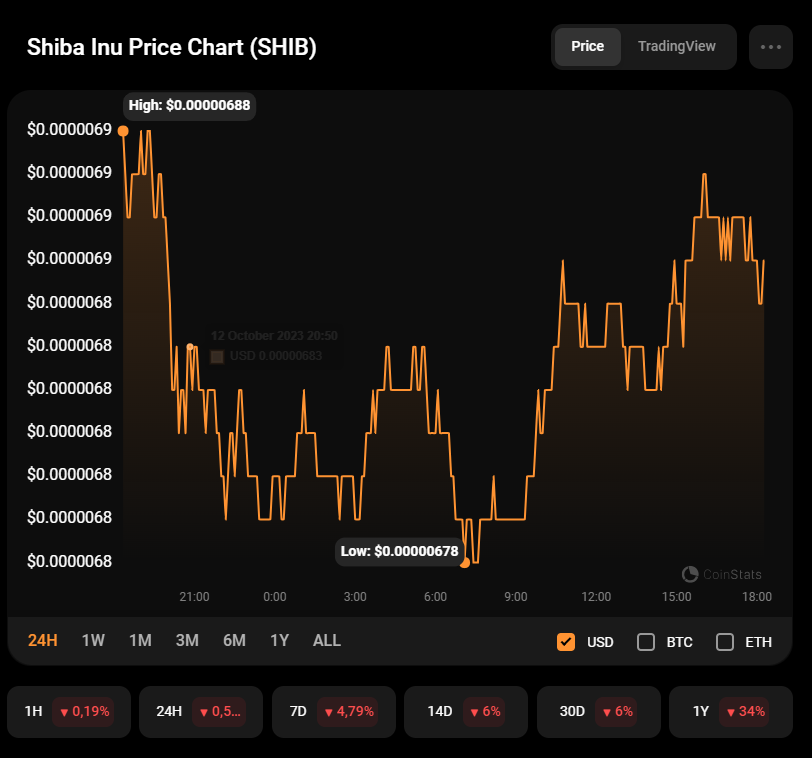Click the 24H price change card
The height and width of the screenshot is (758, 812).
201,711
